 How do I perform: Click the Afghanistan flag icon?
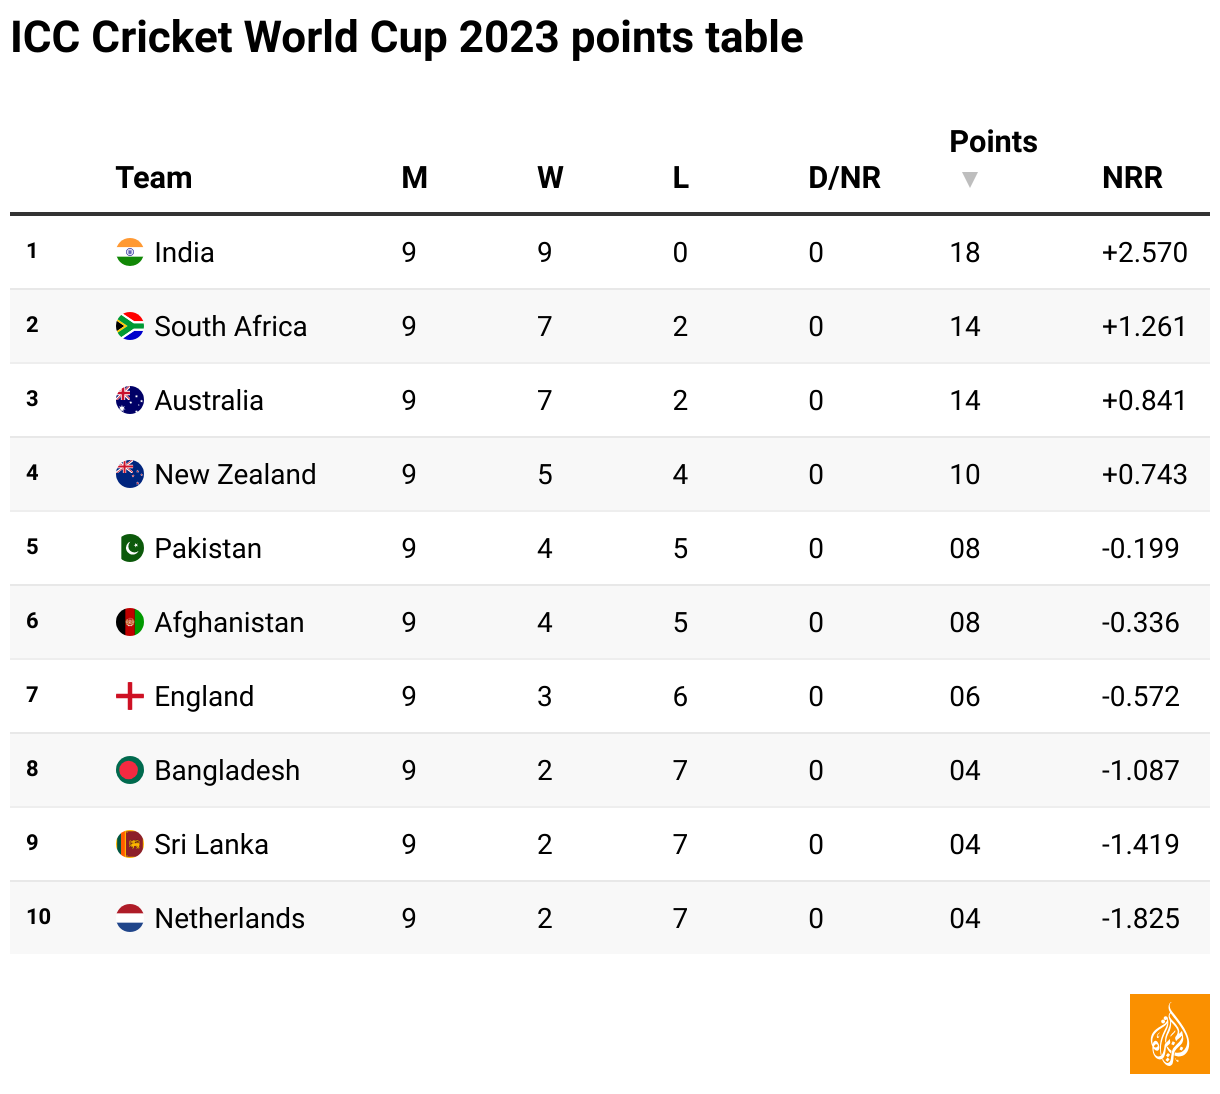pos(130,622)
